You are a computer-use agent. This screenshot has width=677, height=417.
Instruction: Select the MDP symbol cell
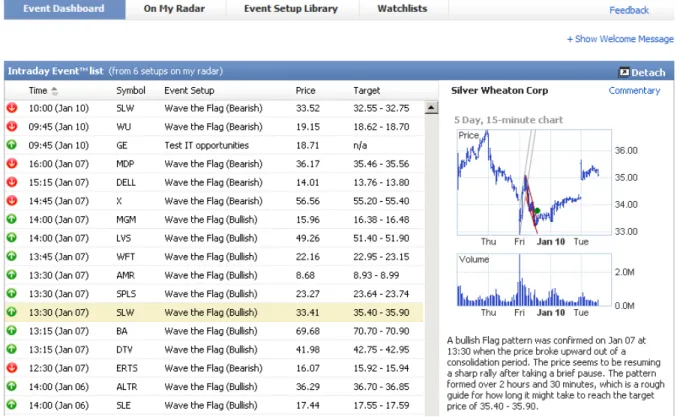click(x=125, y=164)
